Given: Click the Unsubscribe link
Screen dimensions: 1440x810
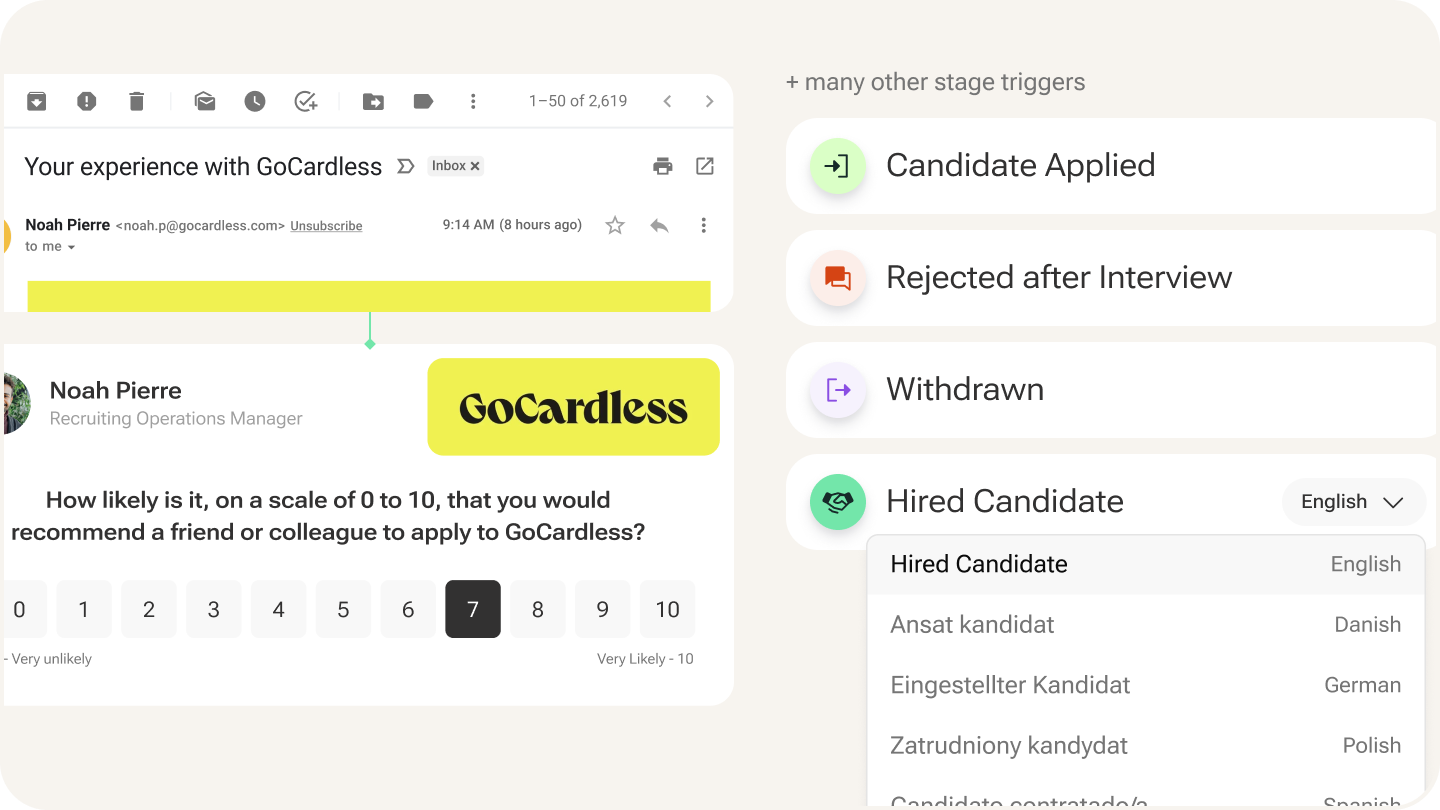Looking at the screenshot, I should coord(326,226).
